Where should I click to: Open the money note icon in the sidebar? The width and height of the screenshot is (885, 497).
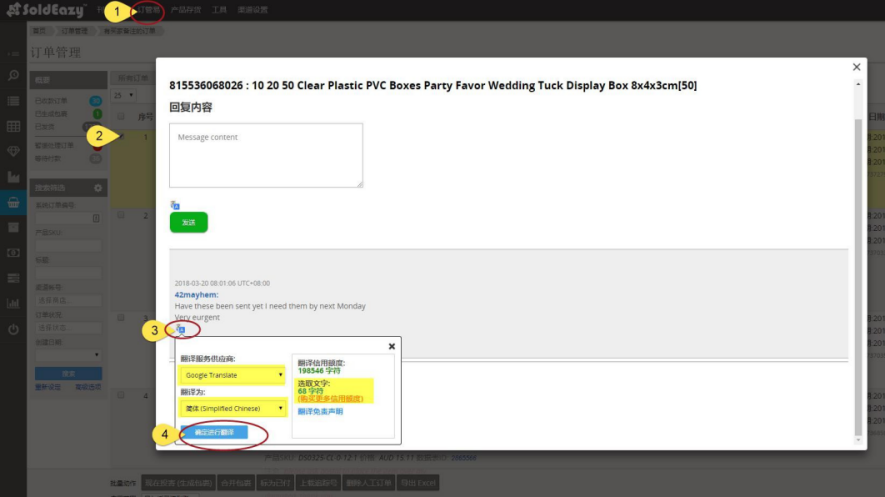click(x=13, y=253)
